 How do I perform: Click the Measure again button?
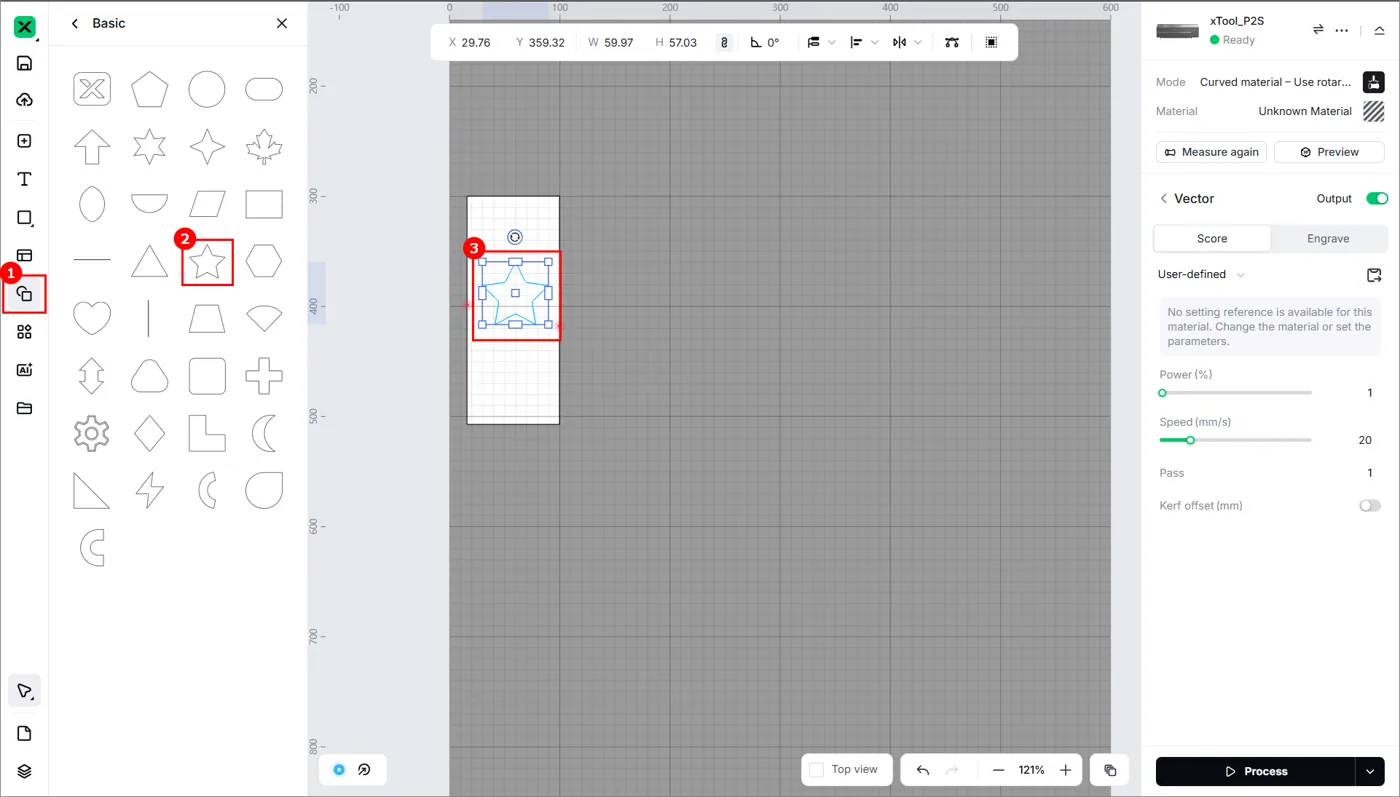[1211, 152]
